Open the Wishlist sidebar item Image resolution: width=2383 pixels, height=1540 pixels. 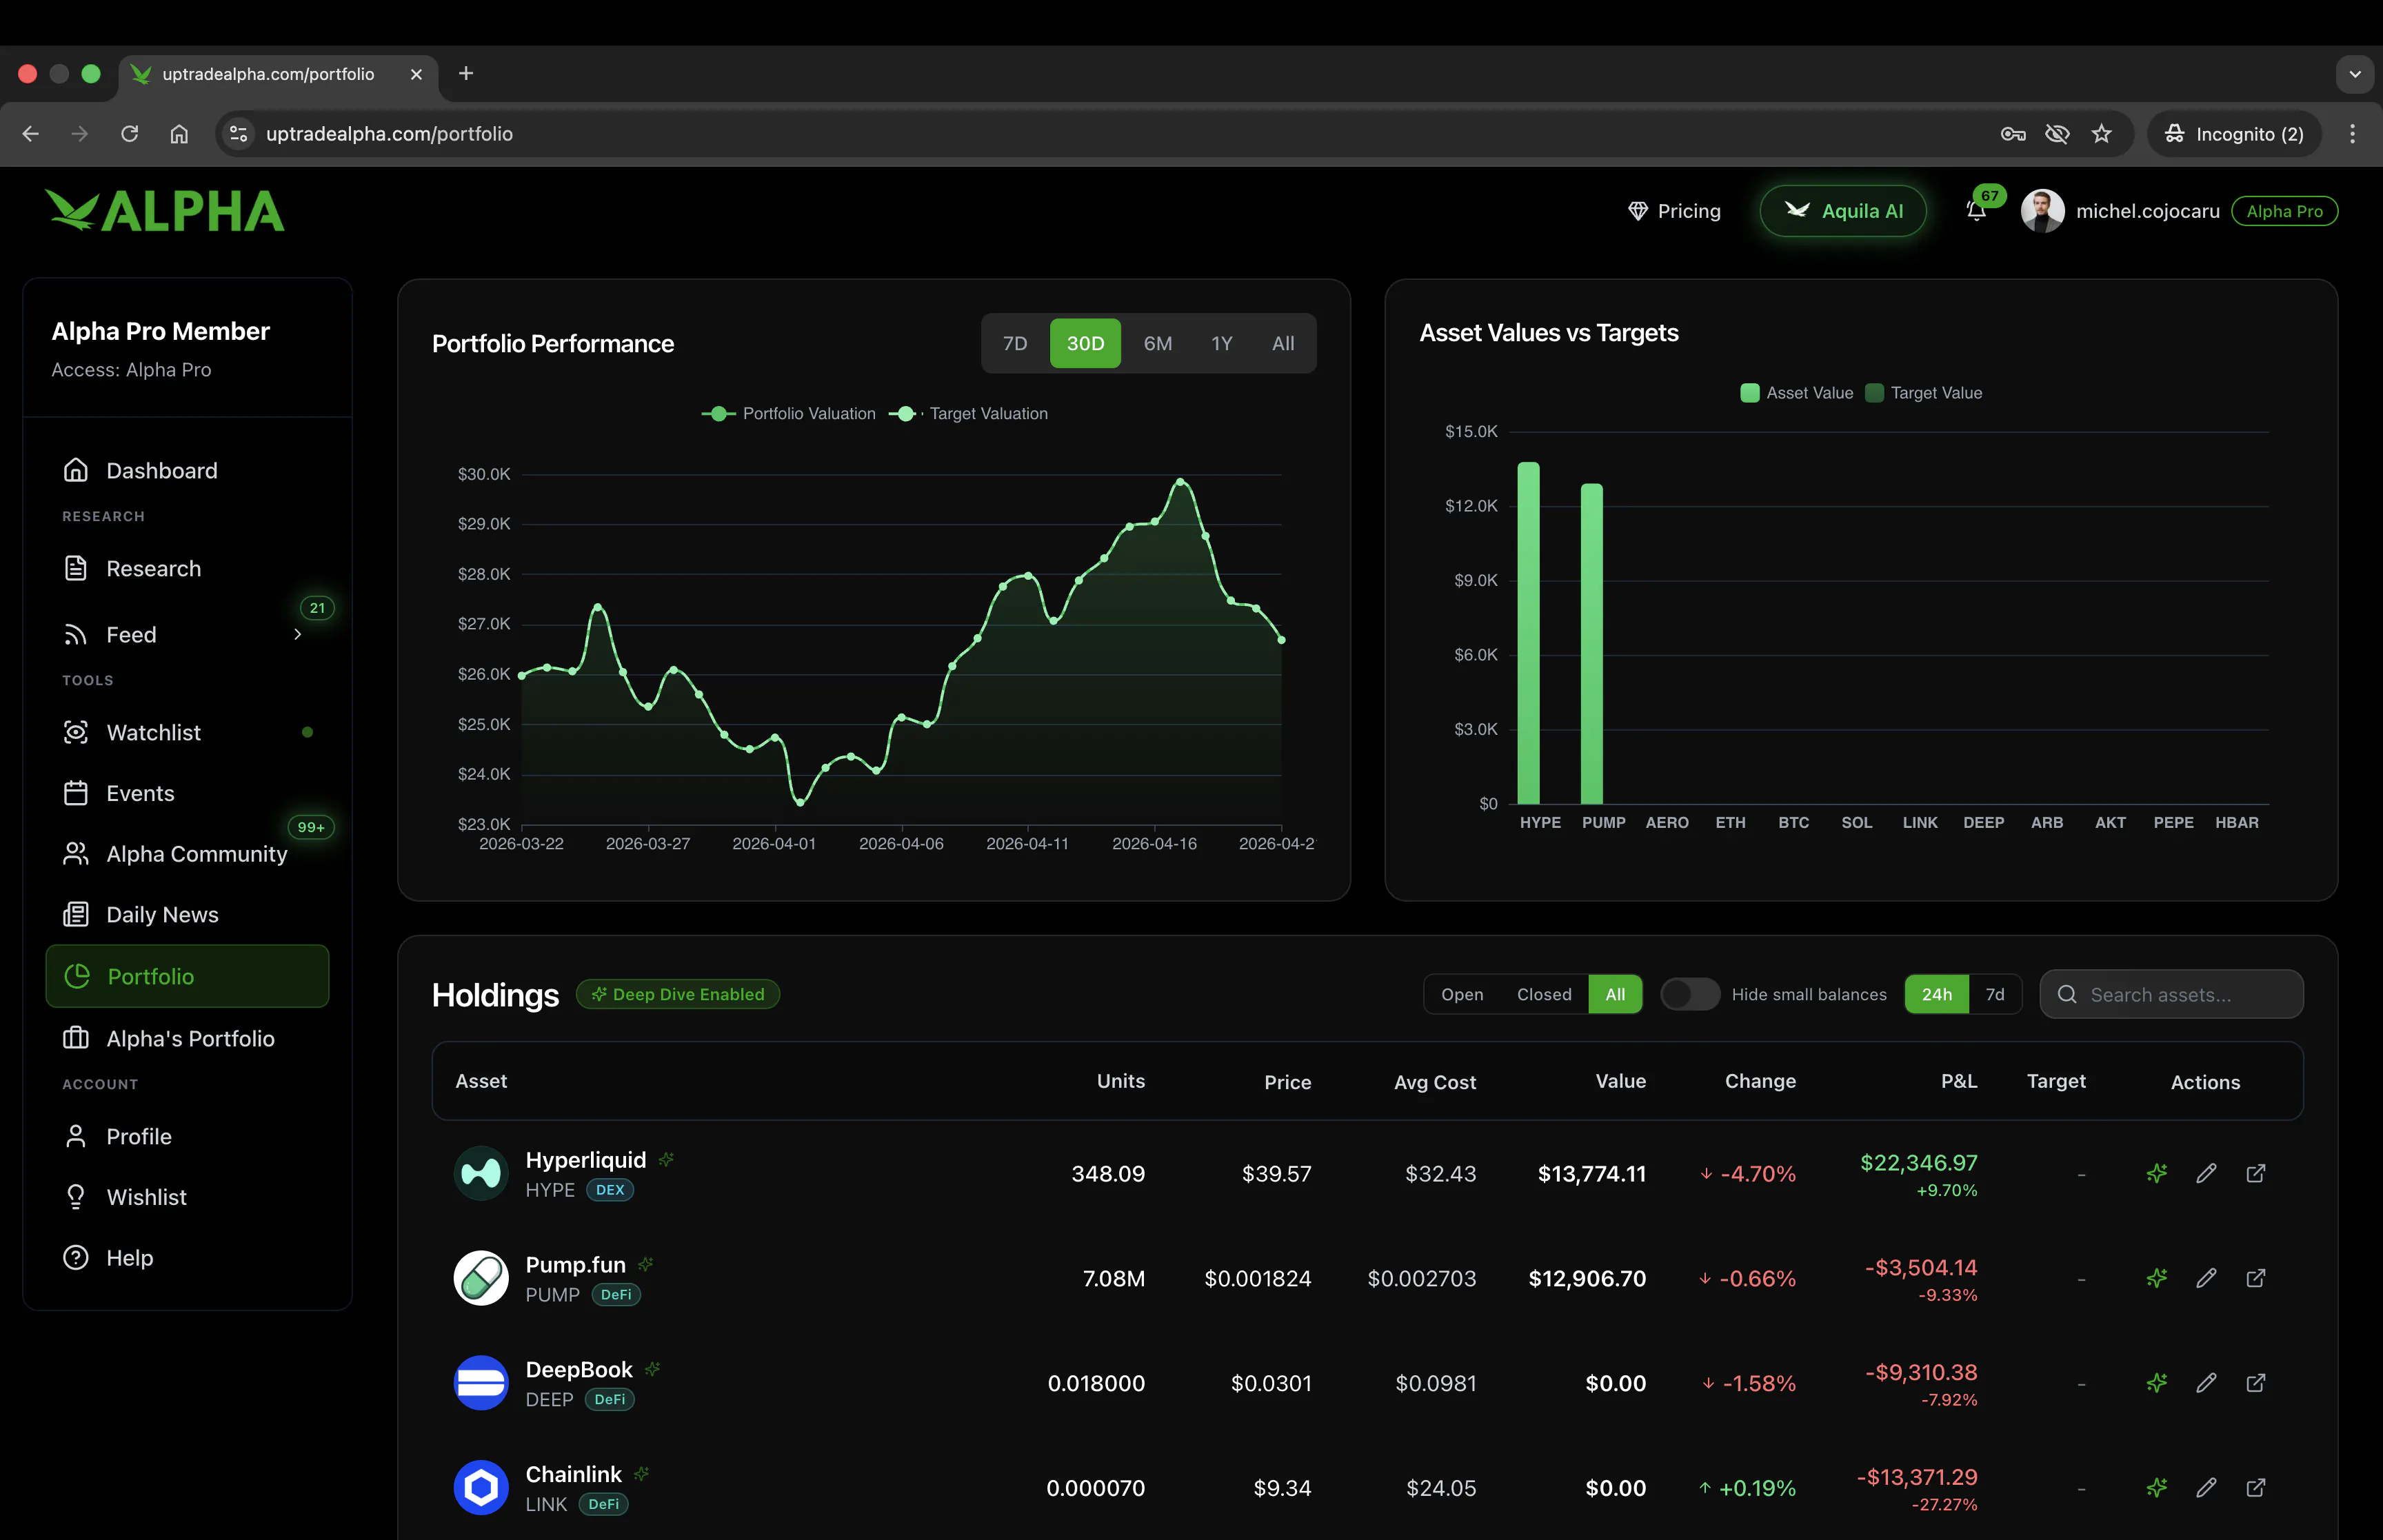187,1197
